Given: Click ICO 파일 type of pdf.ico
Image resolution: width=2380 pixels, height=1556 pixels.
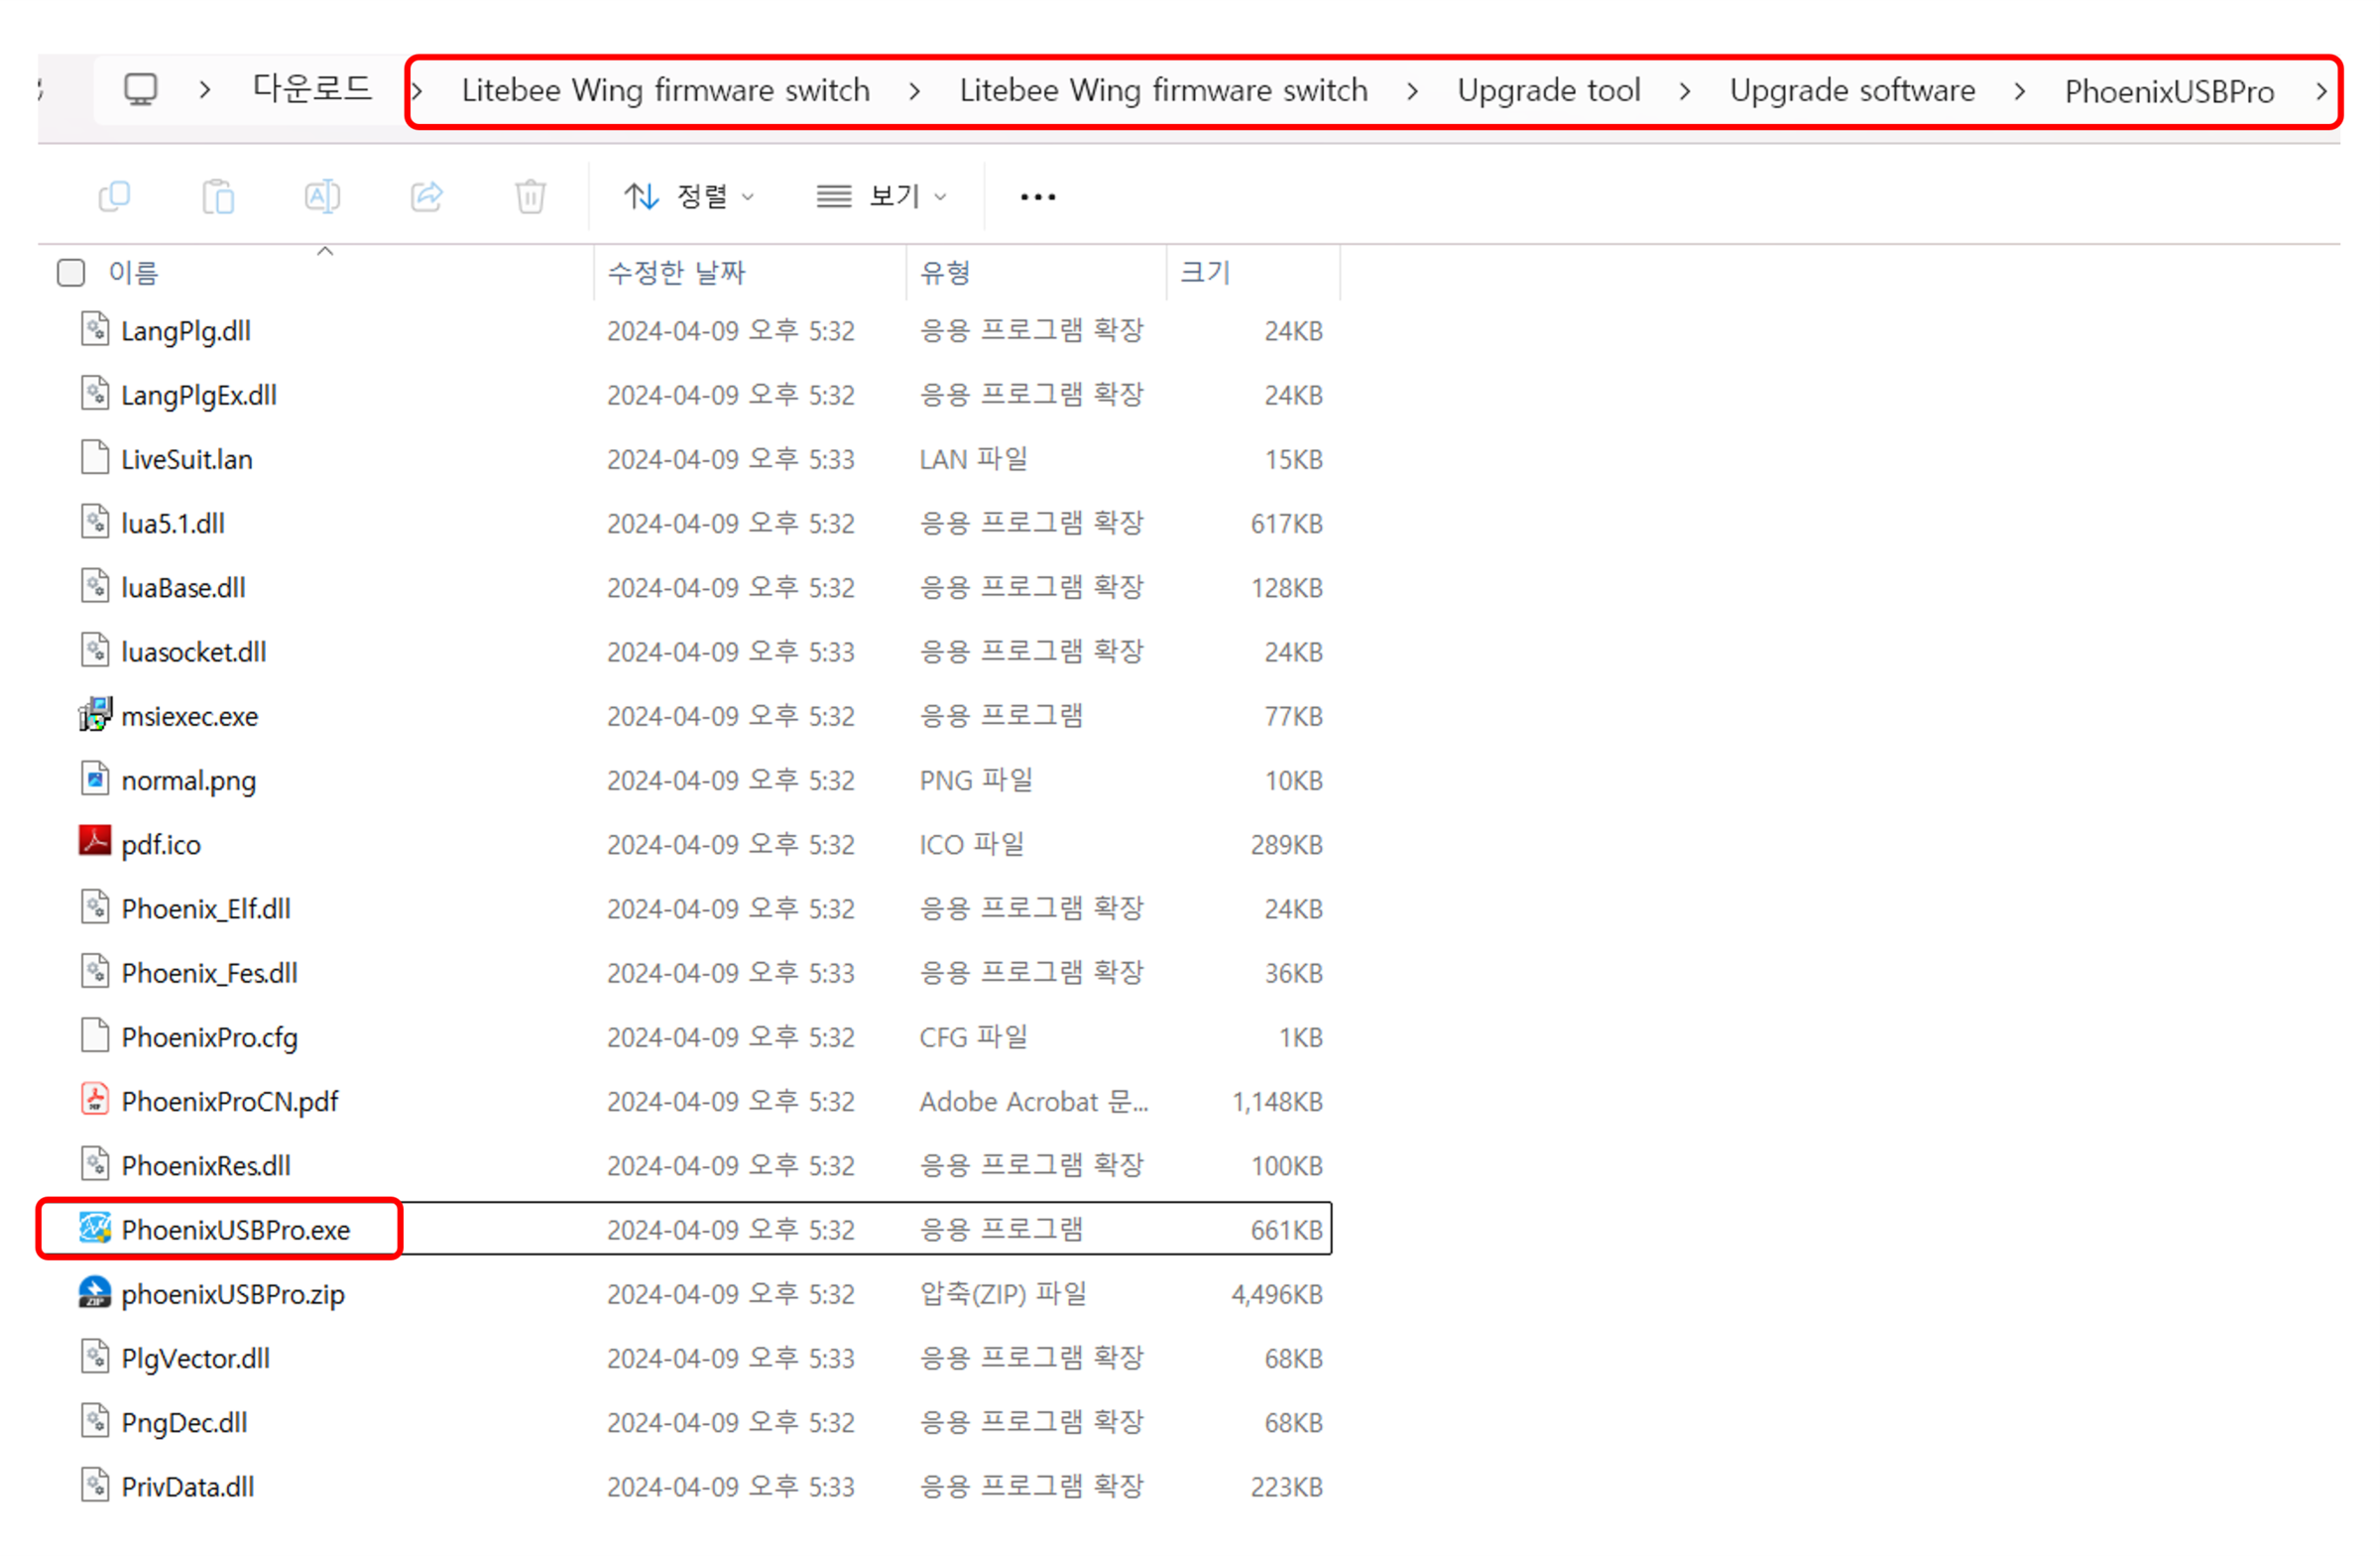Looking at the screenshot, I should click(x=971, y=844).
